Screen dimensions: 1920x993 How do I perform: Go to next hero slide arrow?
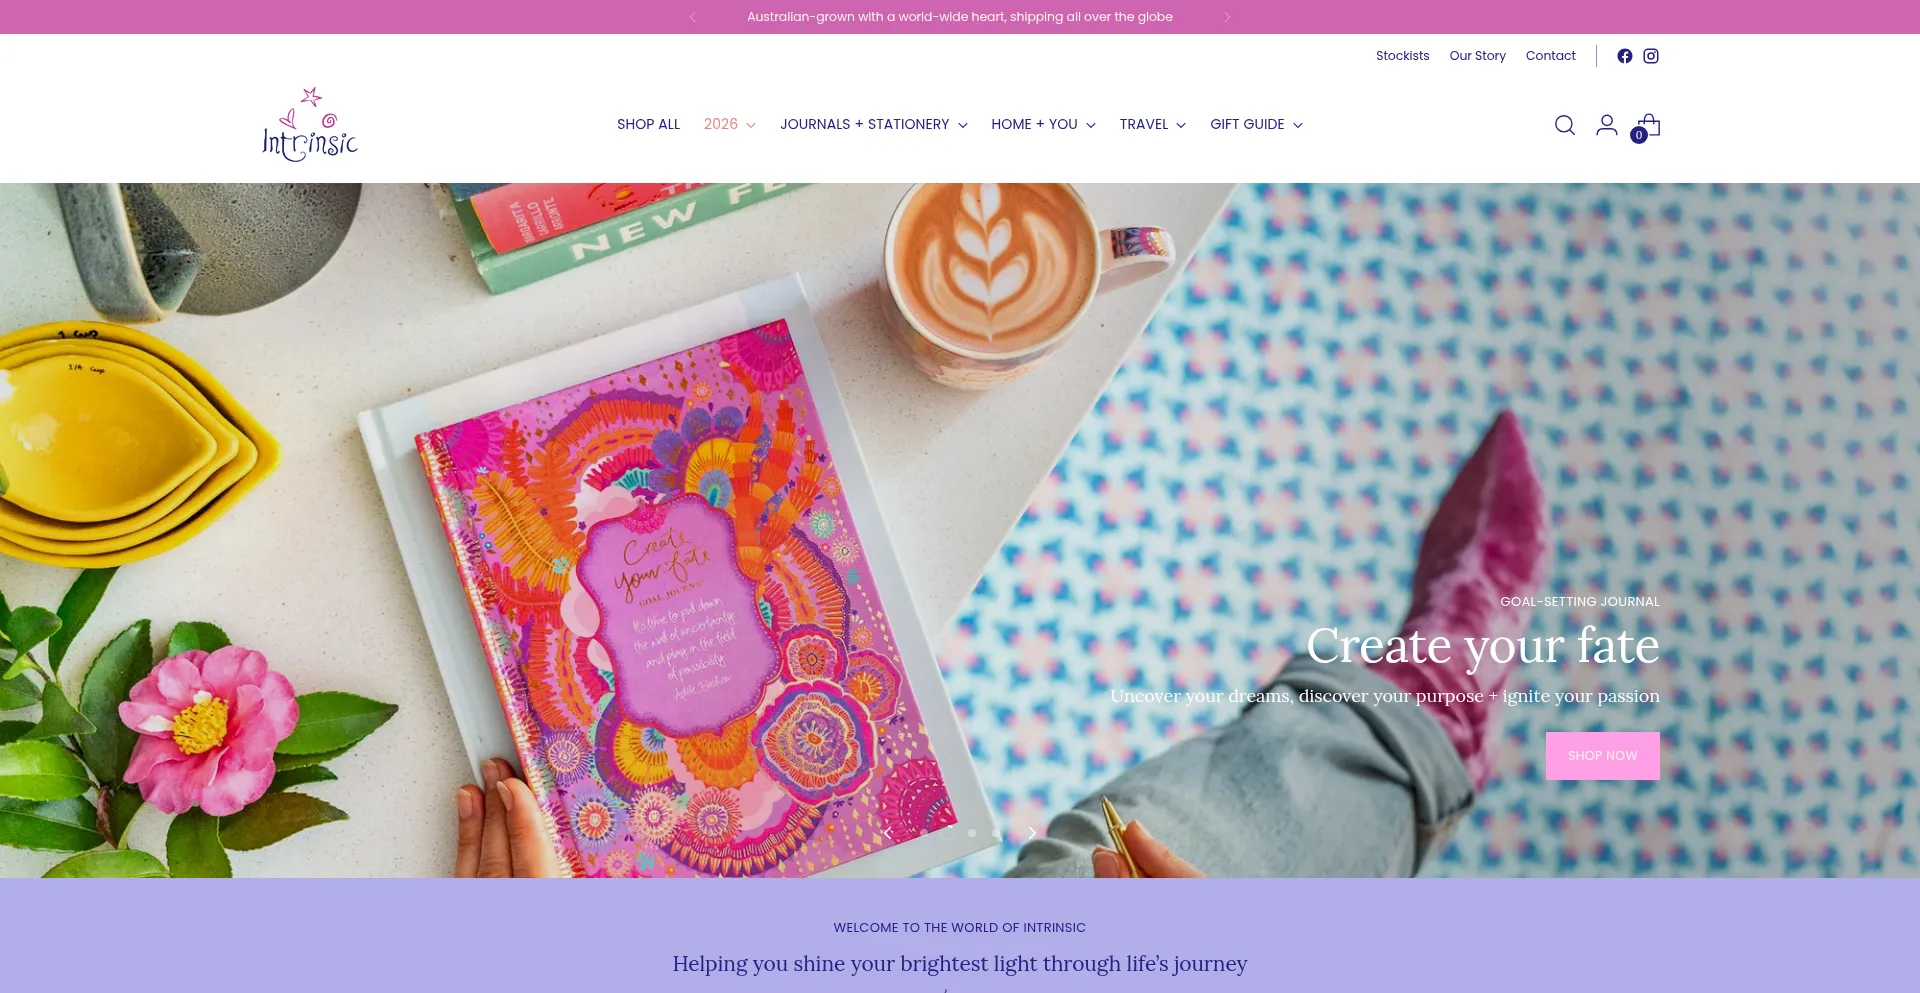(1032, 832)
